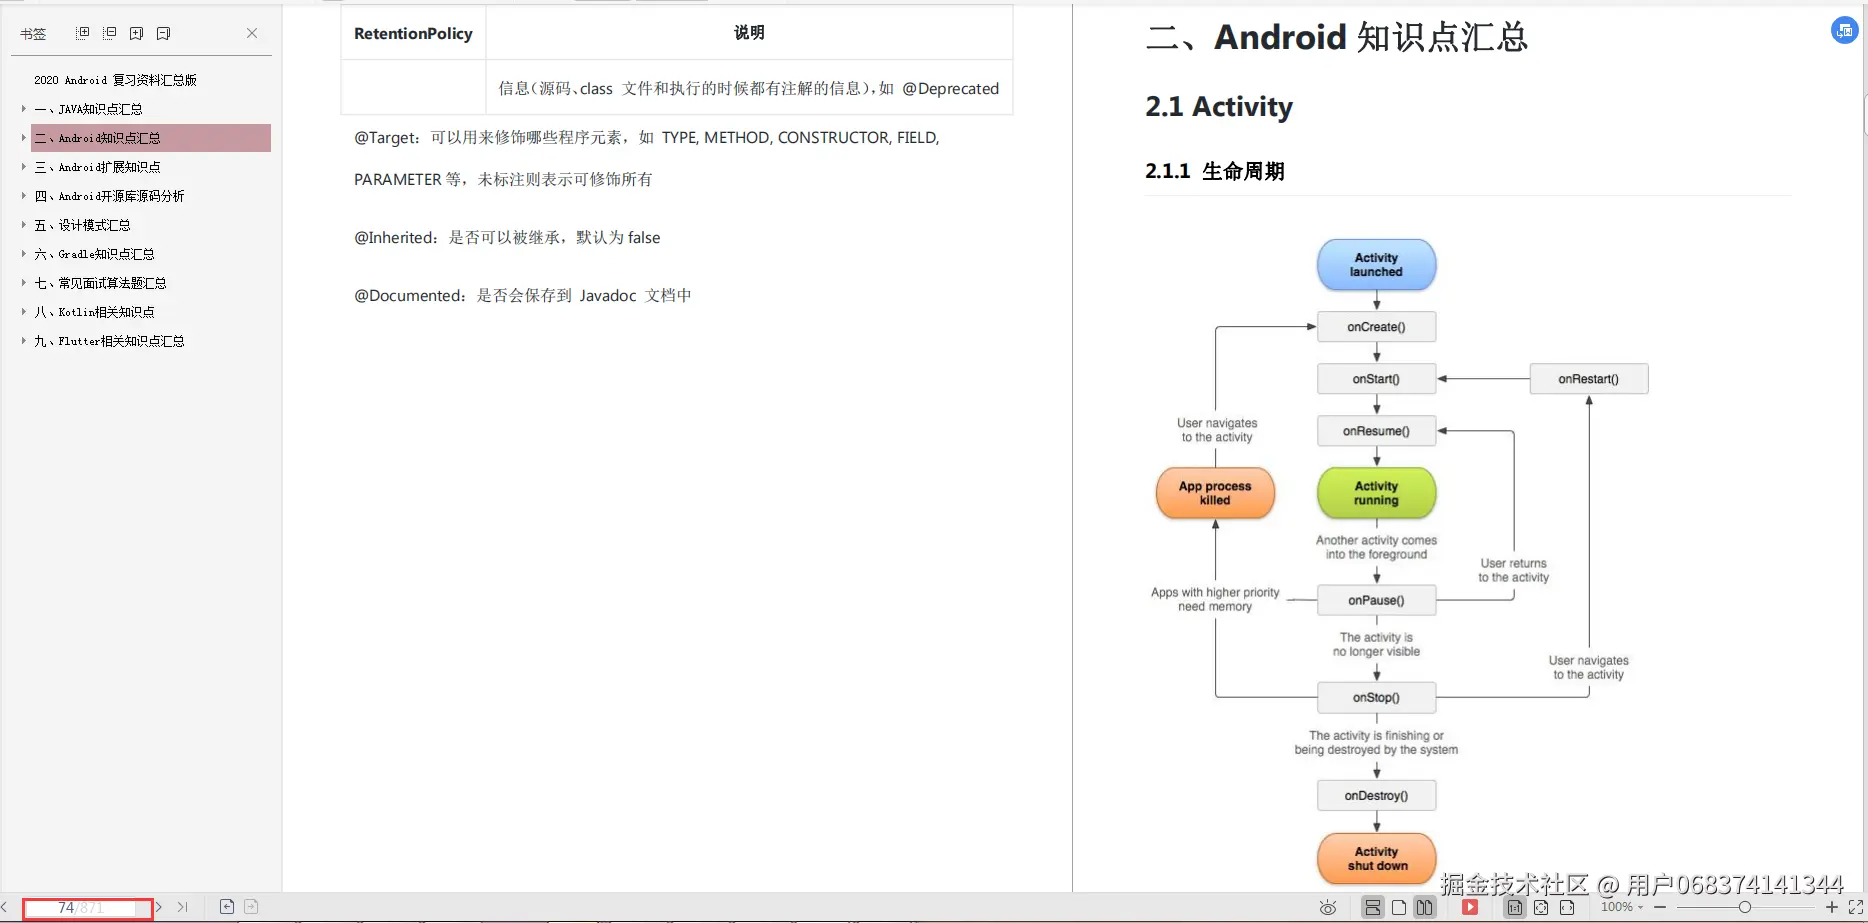Click the fit-to-width icon in status bar

coord(1567,907)
